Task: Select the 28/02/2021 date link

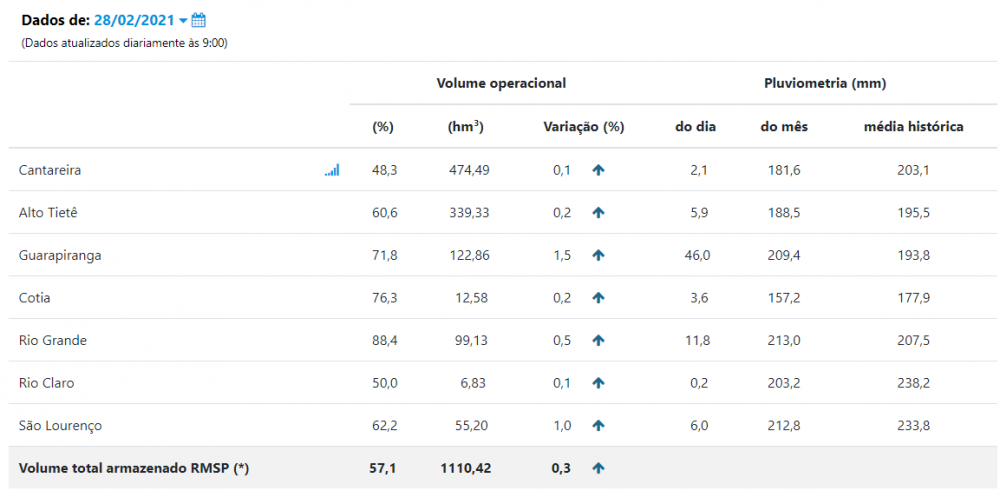Action: 134,20
